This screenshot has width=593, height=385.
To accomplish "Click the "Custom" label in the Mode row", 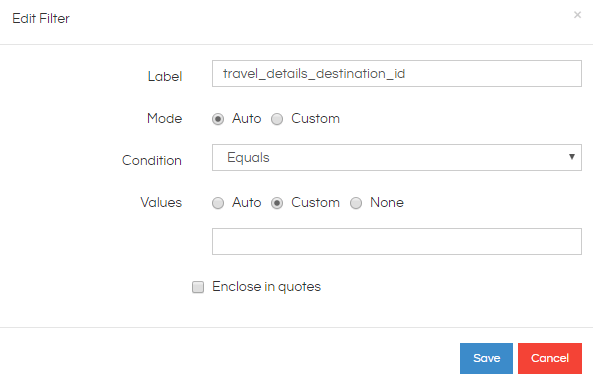I will [315, 118].
